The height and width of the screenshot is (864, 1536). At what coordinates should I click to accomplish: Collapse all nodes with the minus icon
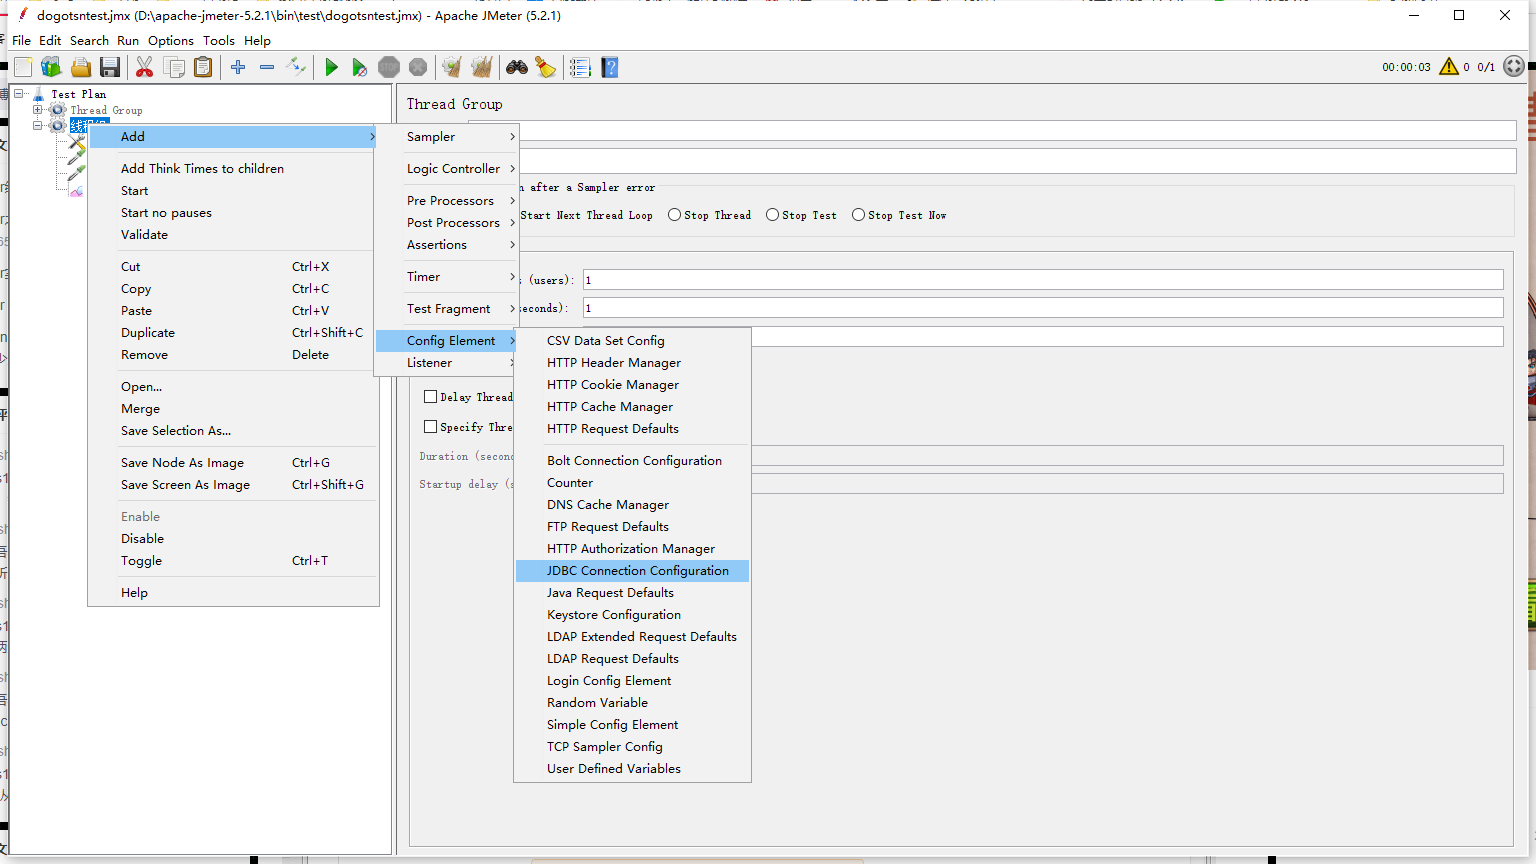click(x=267, y=67)
